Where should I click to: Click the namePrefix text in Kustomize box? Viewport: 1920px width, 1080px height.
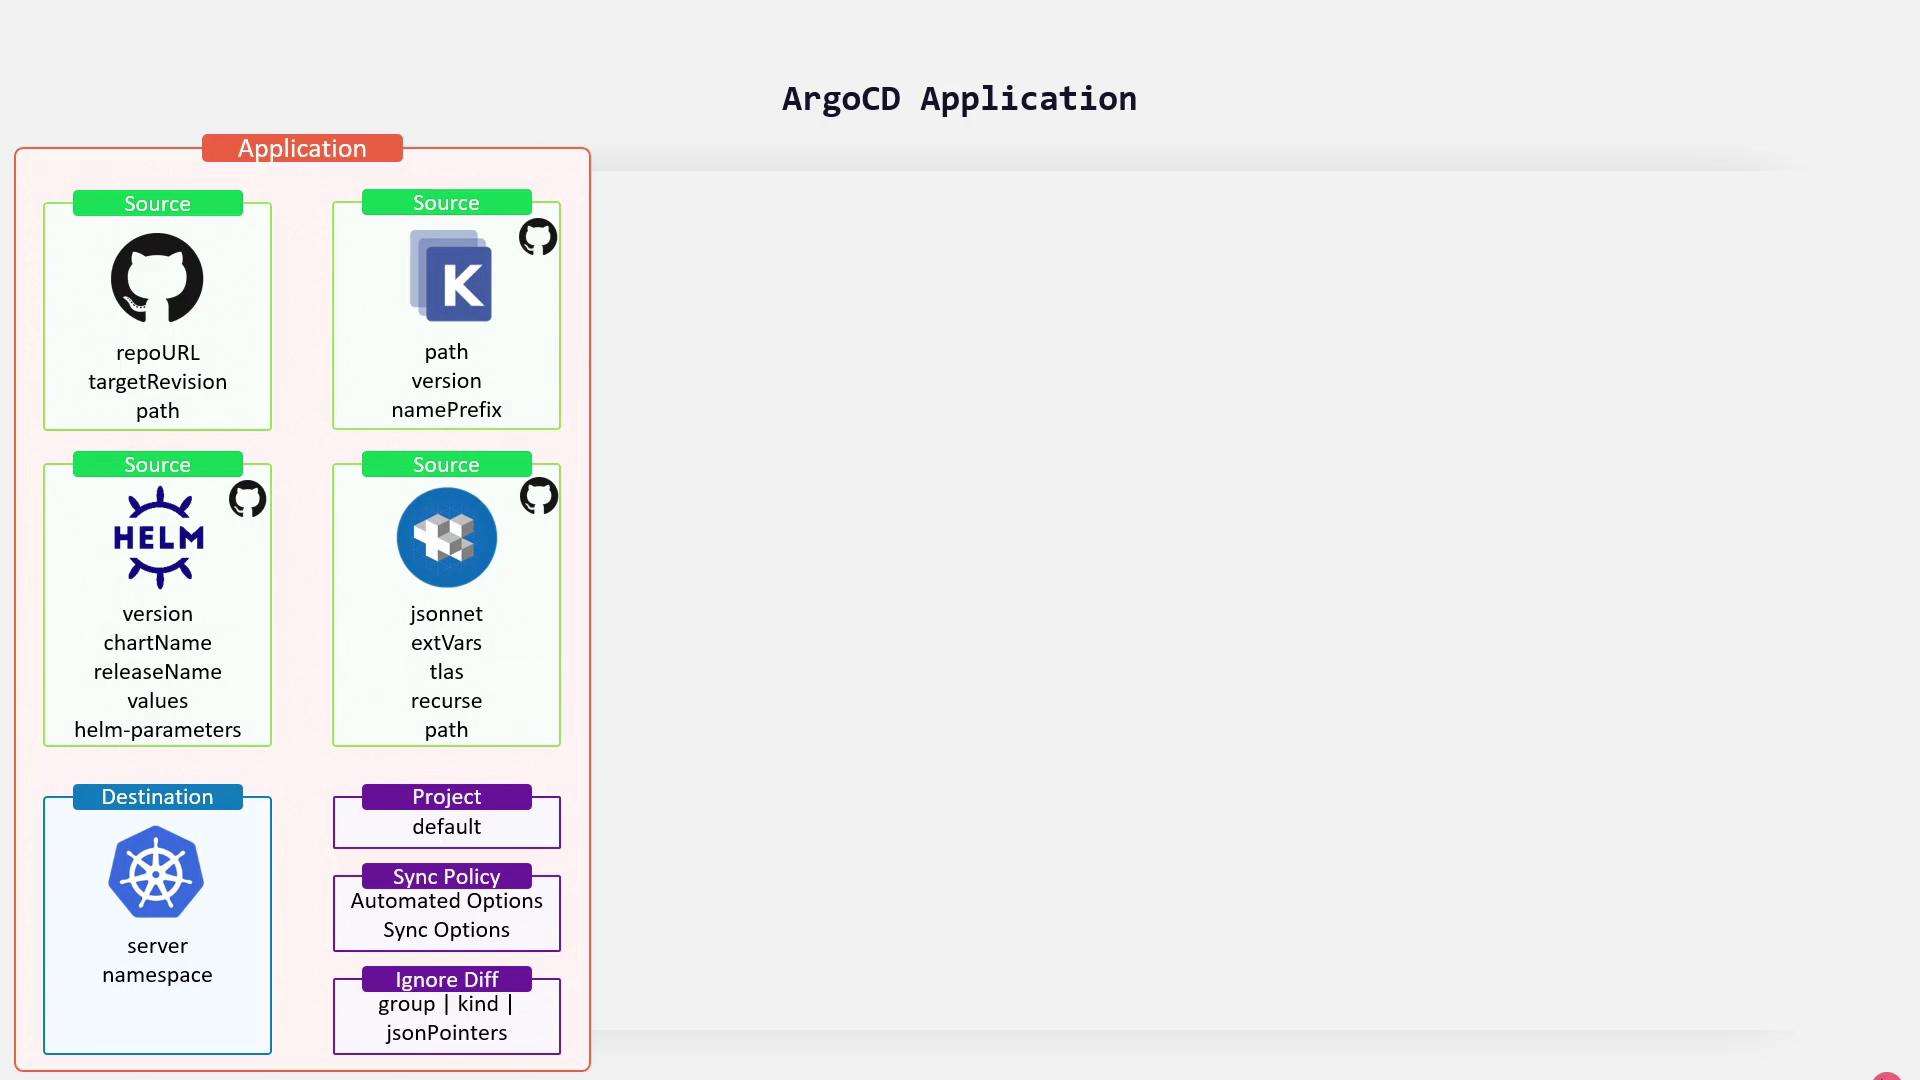pyautogui.click(x=446, y=410)
